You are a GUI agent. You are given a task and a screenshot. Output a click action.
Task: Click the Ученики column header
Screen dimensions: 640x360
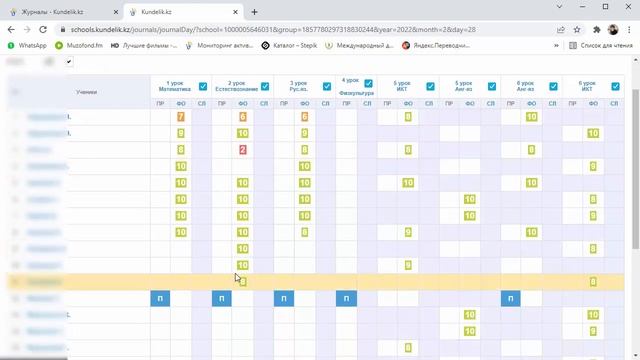point(87,92)
